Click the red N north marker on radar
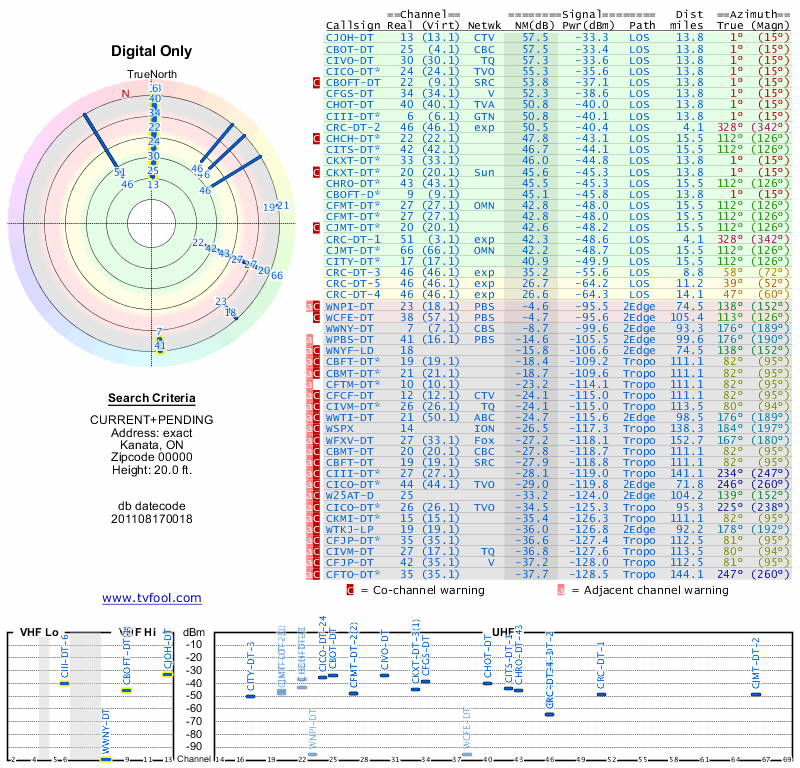The height and width of the screenshot is (768, 800). coord(126,94)
